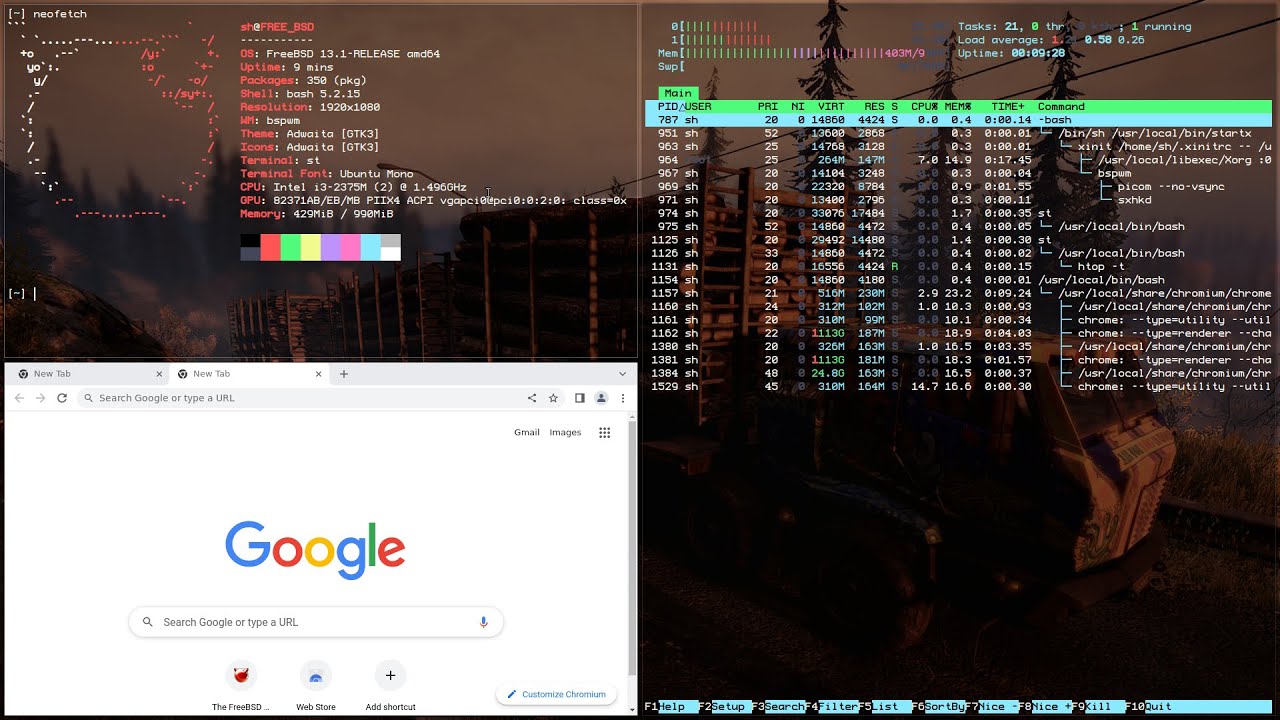
Task: Click F9 Kill in htop
Action: [x=1098, y=707]
